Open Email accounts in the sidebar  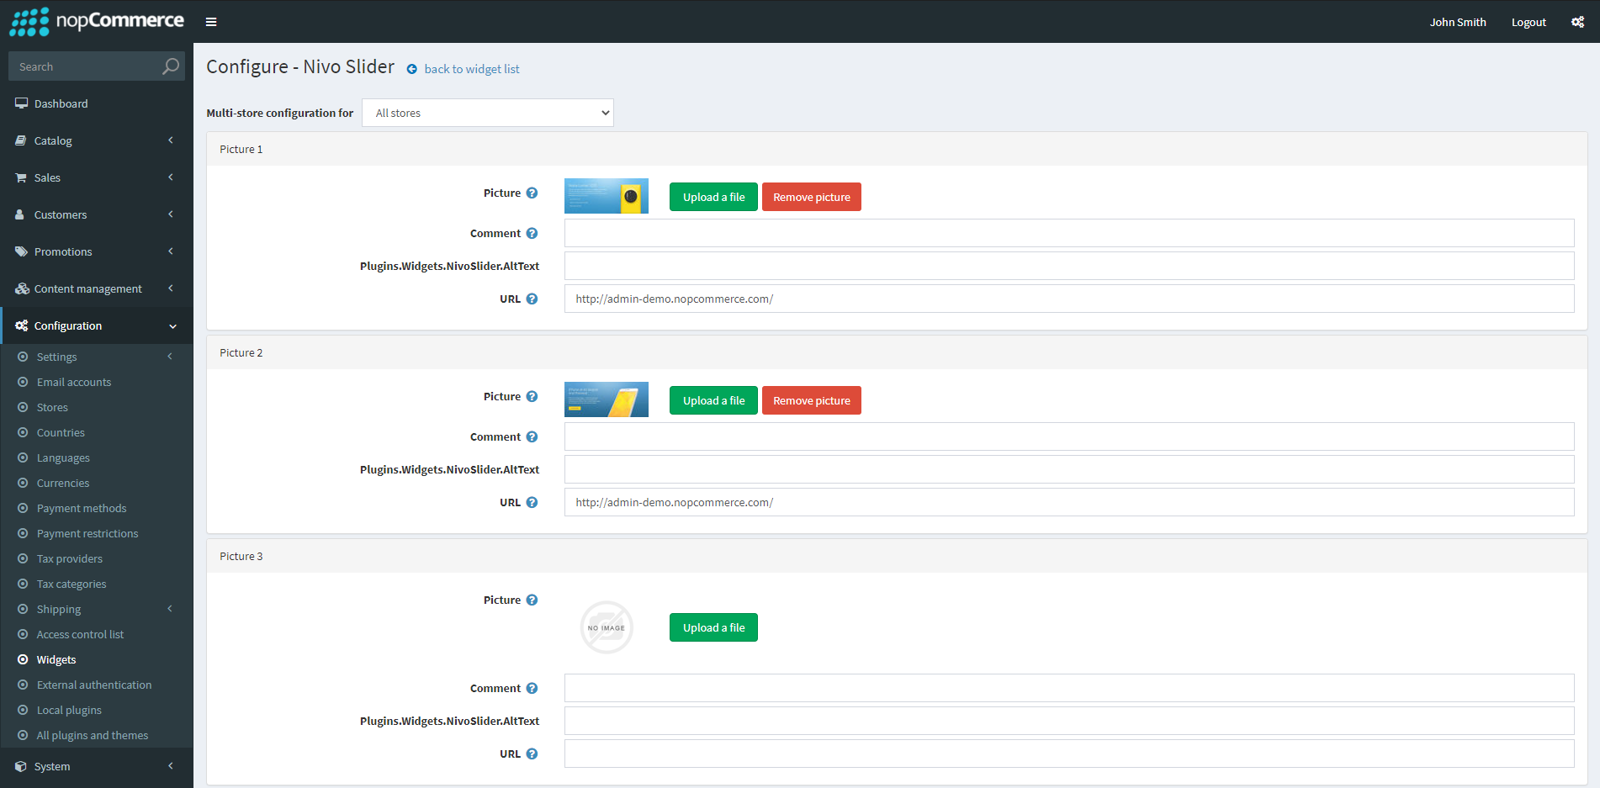[74, 382]
